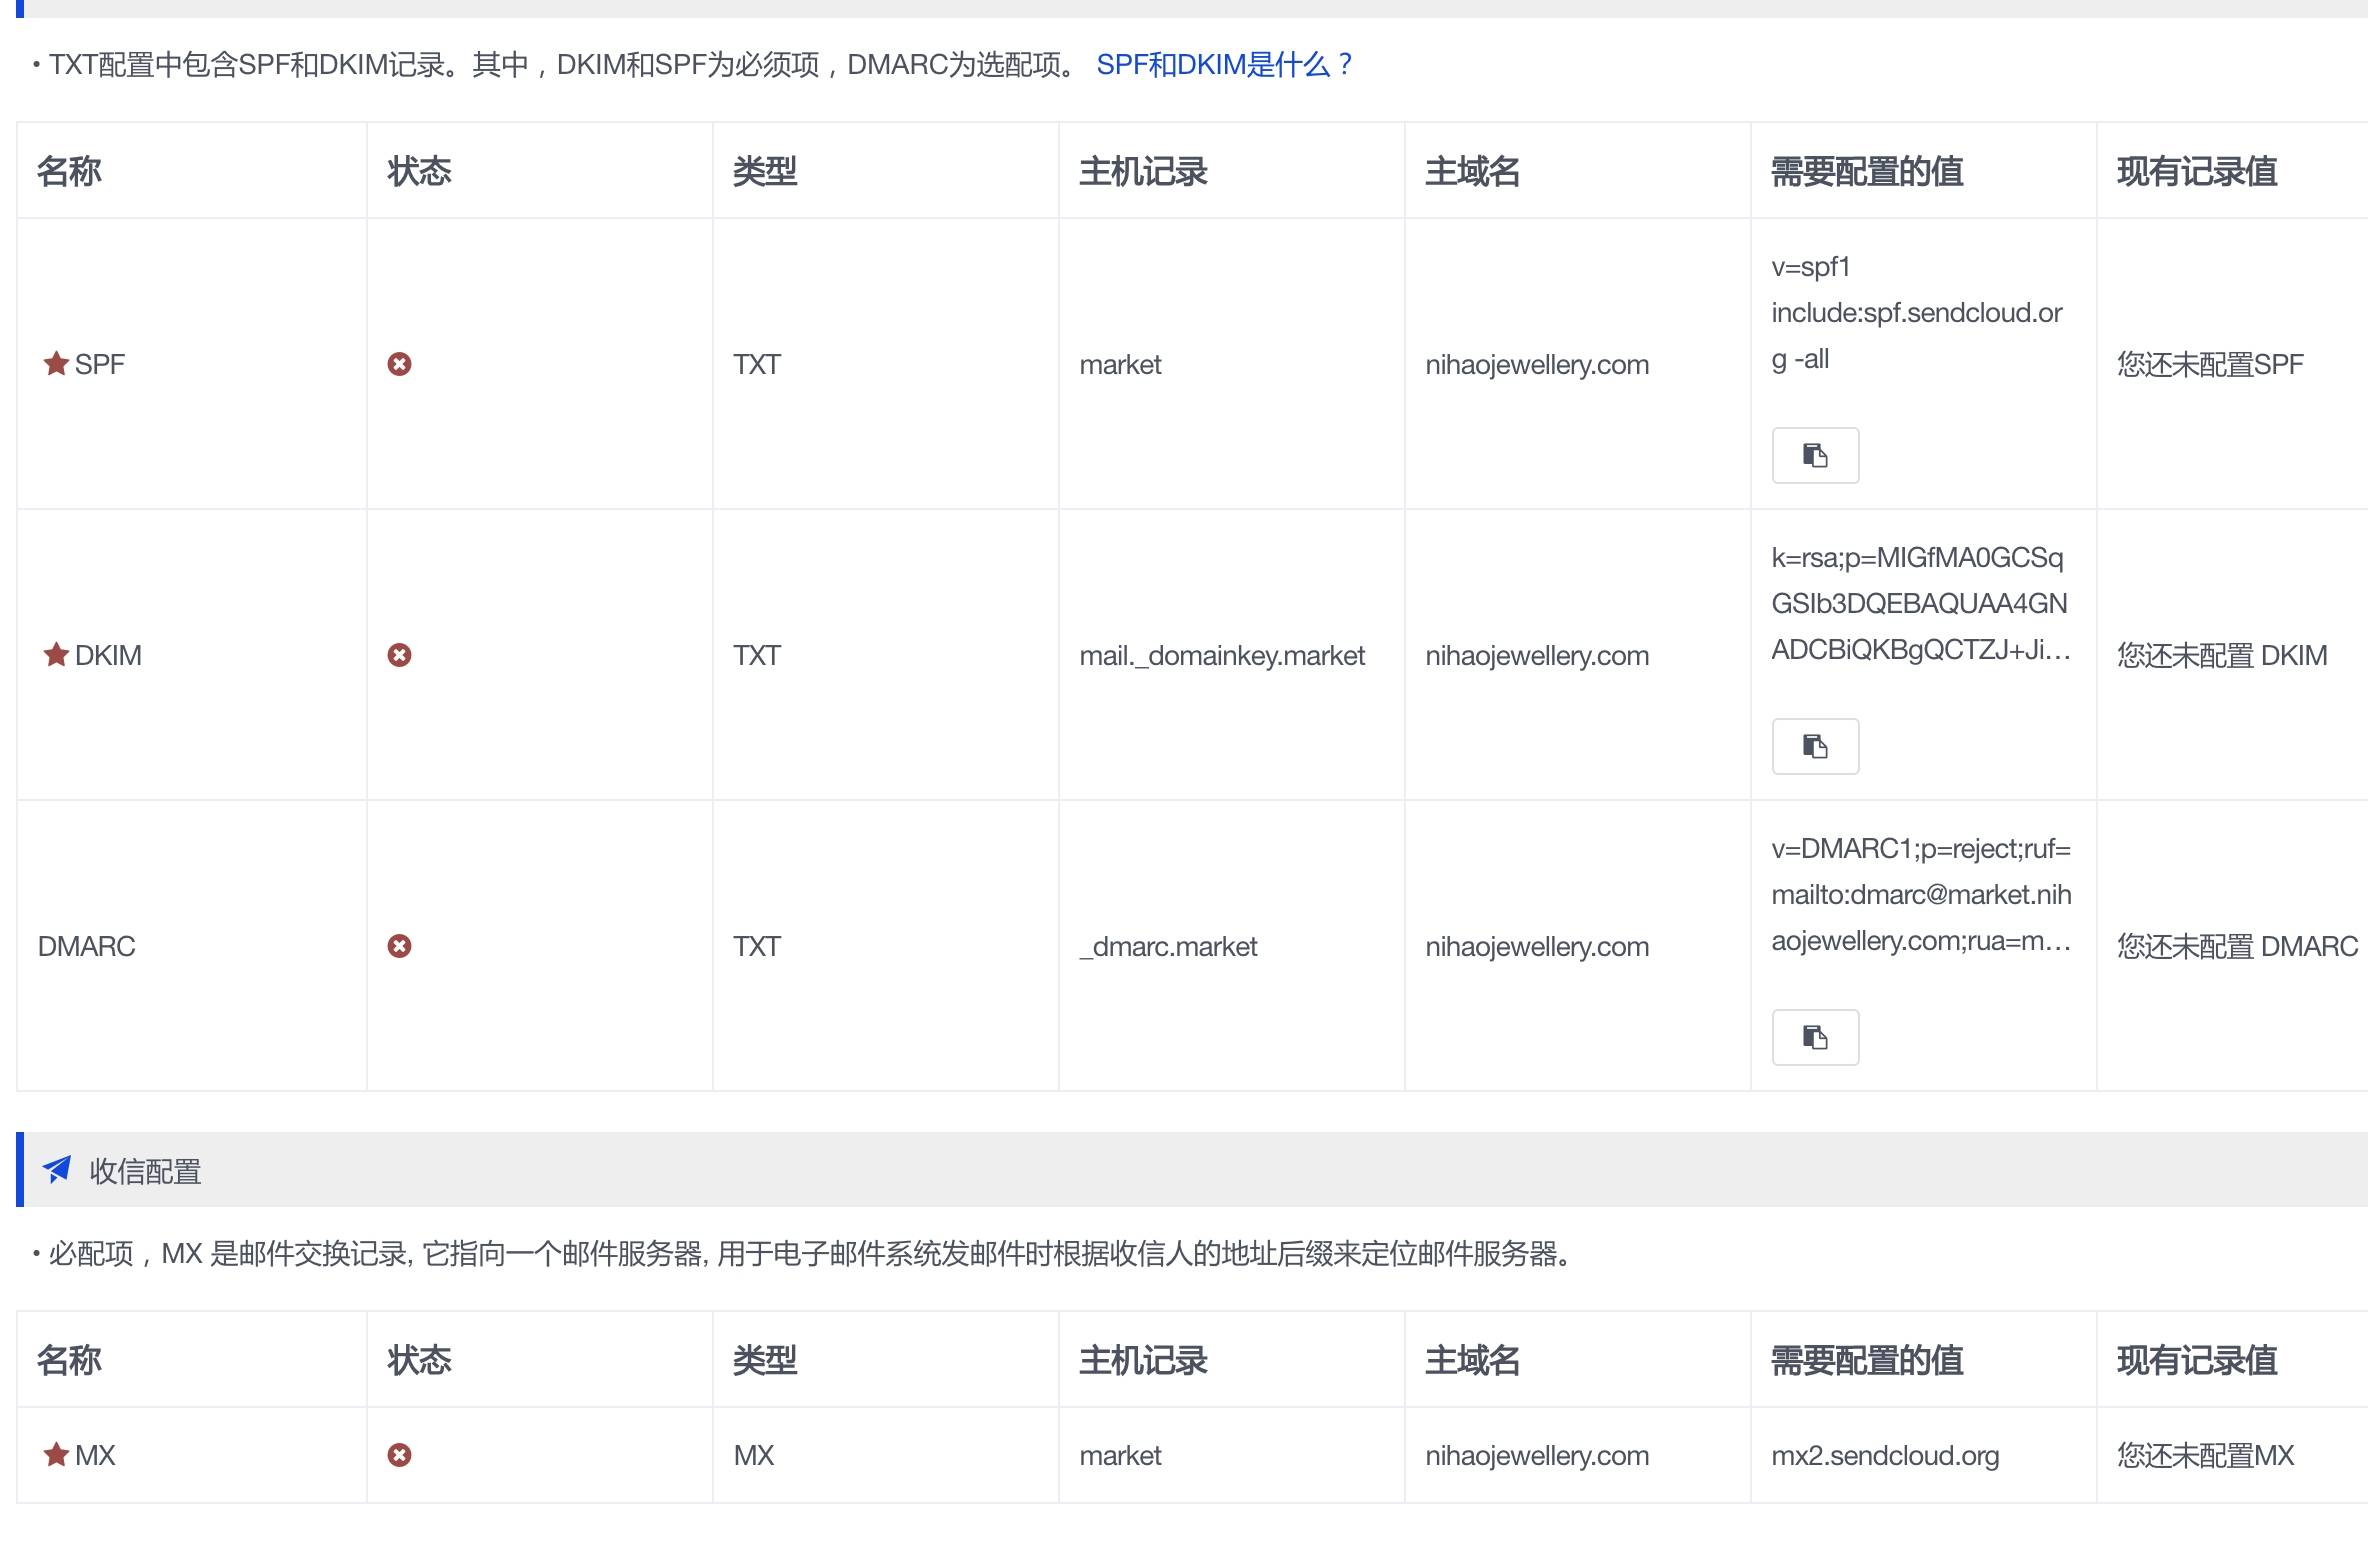Screen dimensions: 2368x1548
Task: Click the SPF row error status icon
Action: [x=399, y=364]
